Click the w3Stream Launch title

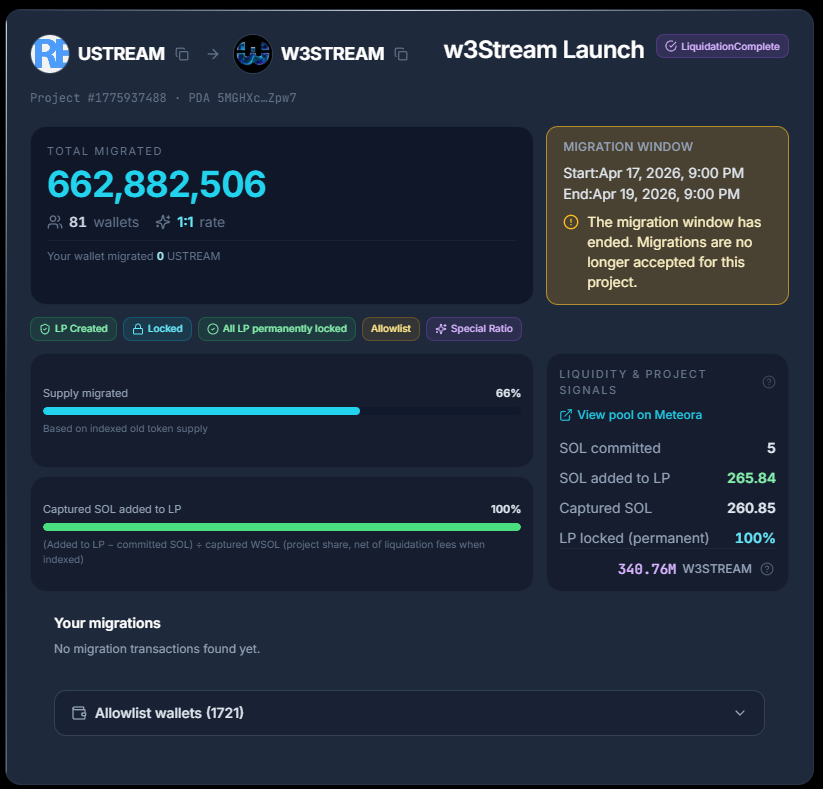[544, 50]
